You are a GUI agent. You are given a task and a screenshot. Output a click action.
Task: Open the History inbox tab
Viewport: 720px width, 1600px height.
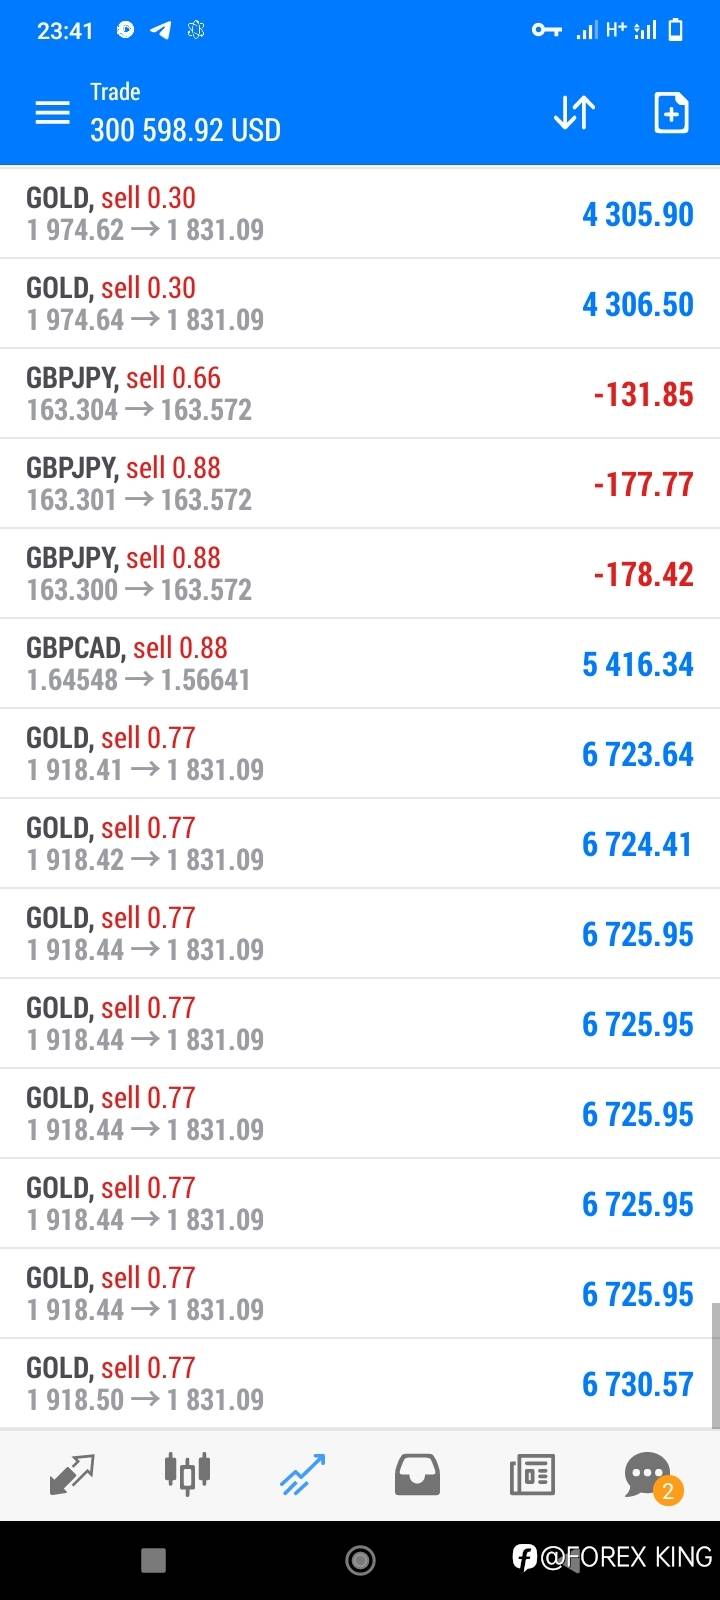pos(417,1474)
